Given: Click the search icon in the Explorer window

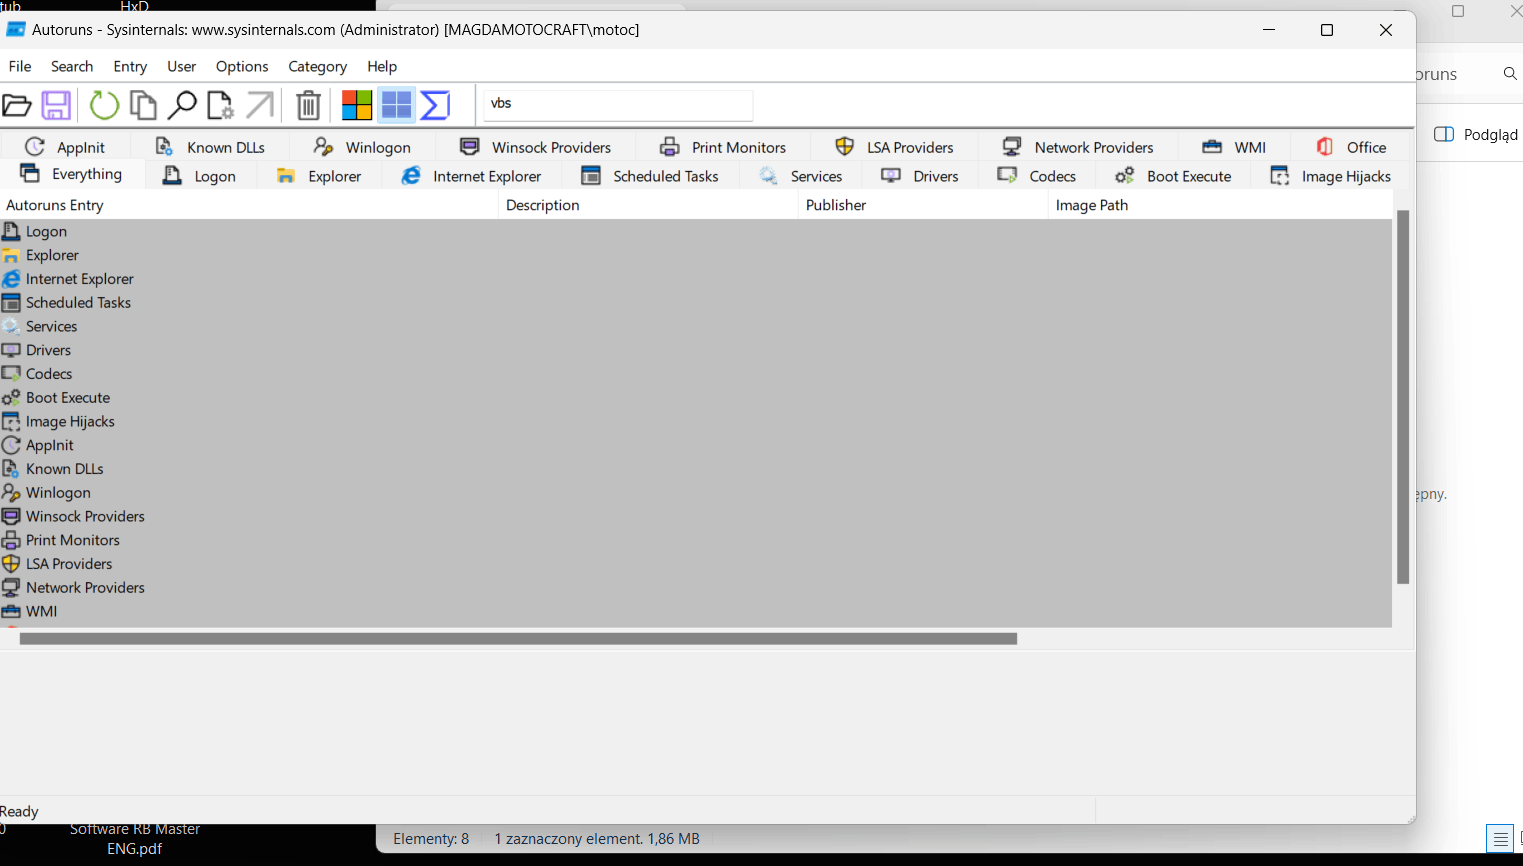Looking at the screenshot, I should 1510,74.
